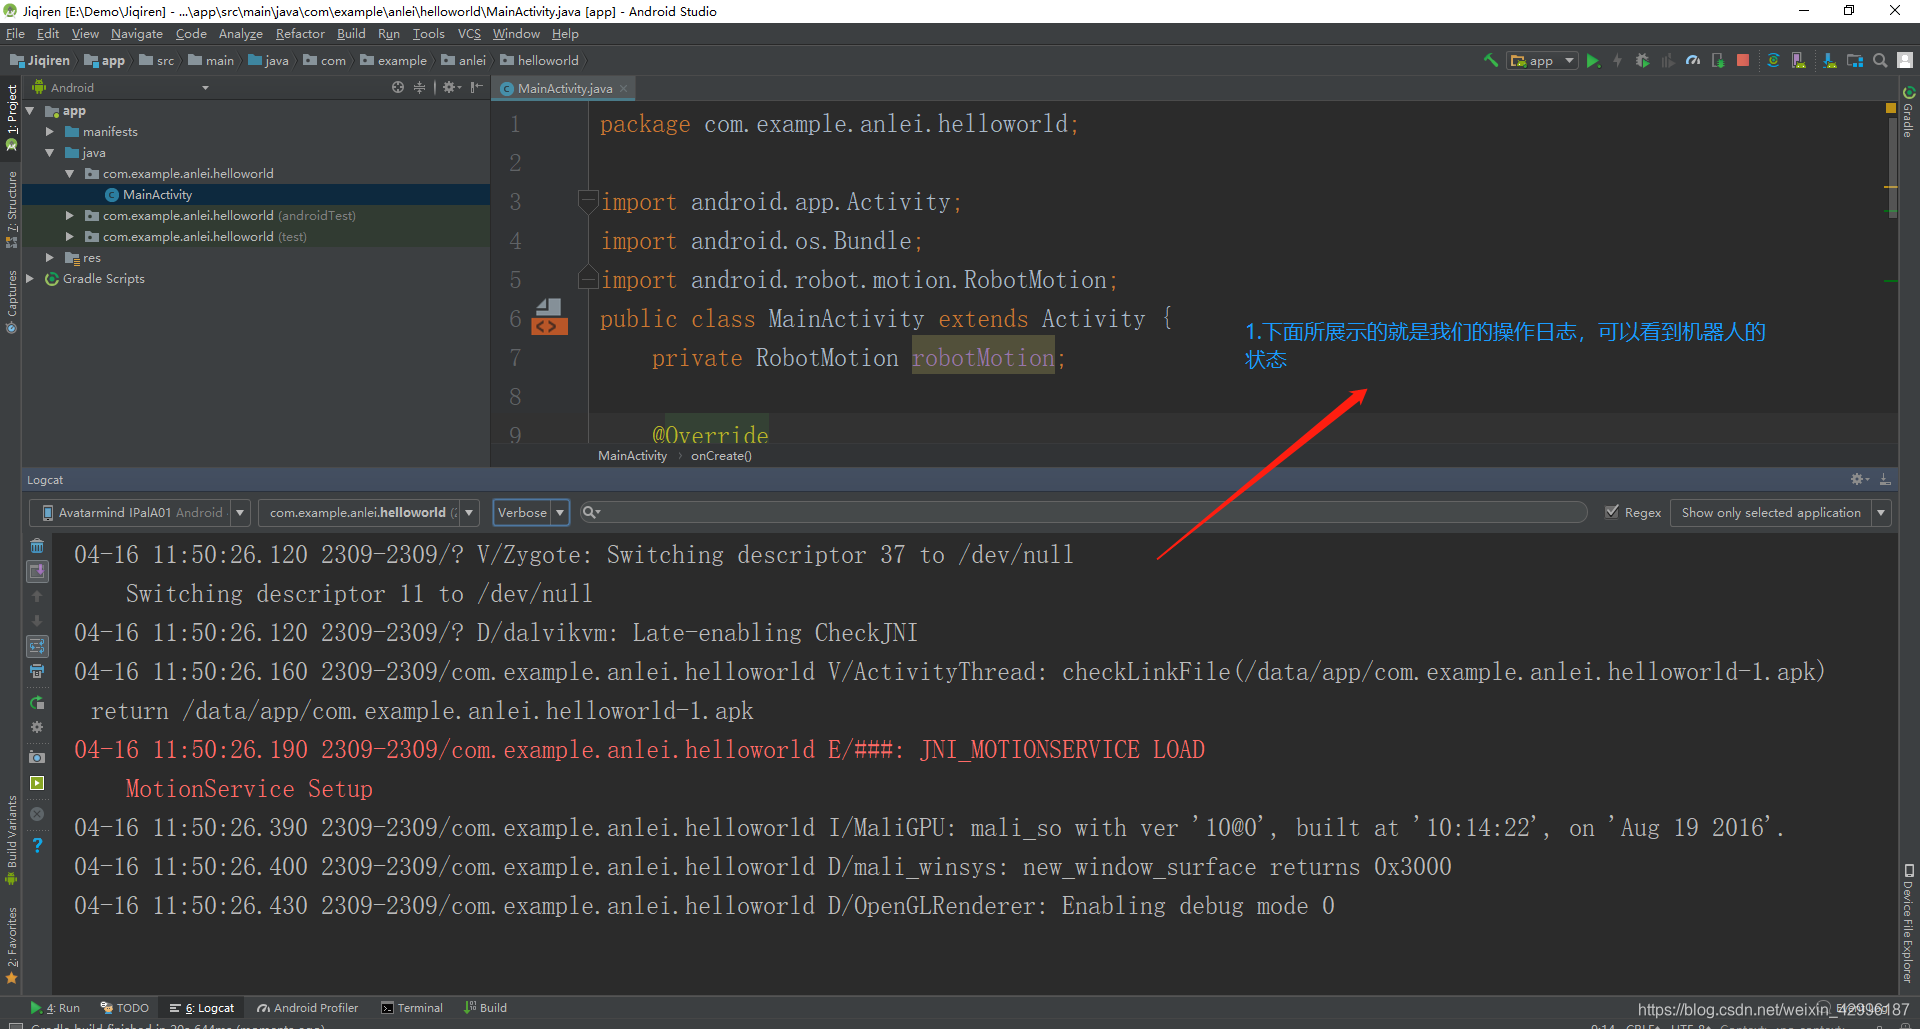Open the VCS menu
The height and width of the screenshot is (1029, 1920).
469,33
